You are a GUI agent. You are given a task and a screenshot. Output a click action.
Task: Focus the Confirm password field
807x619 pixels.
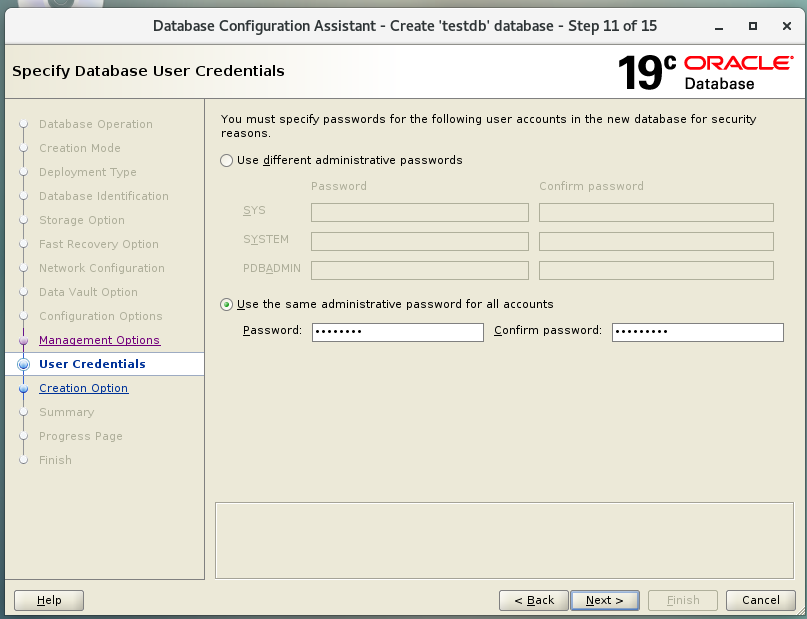pyautogui.click(x=697, y=332)
